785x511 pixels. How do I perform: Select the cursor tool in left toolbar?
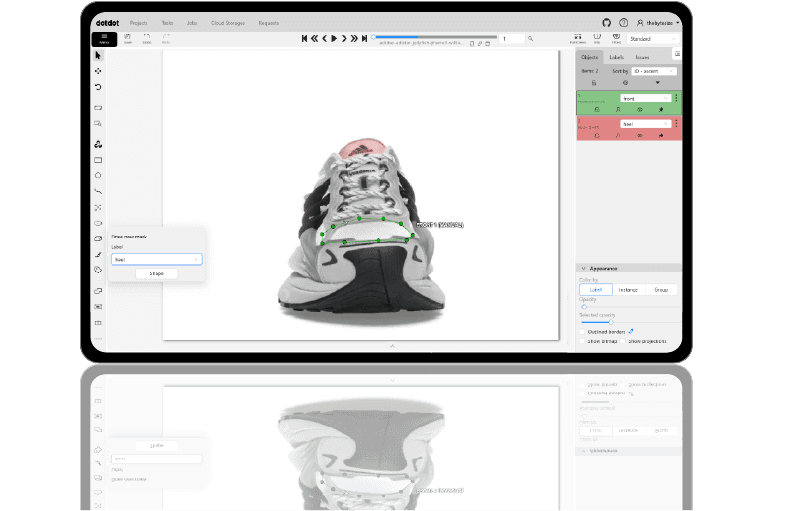point(98,56)
